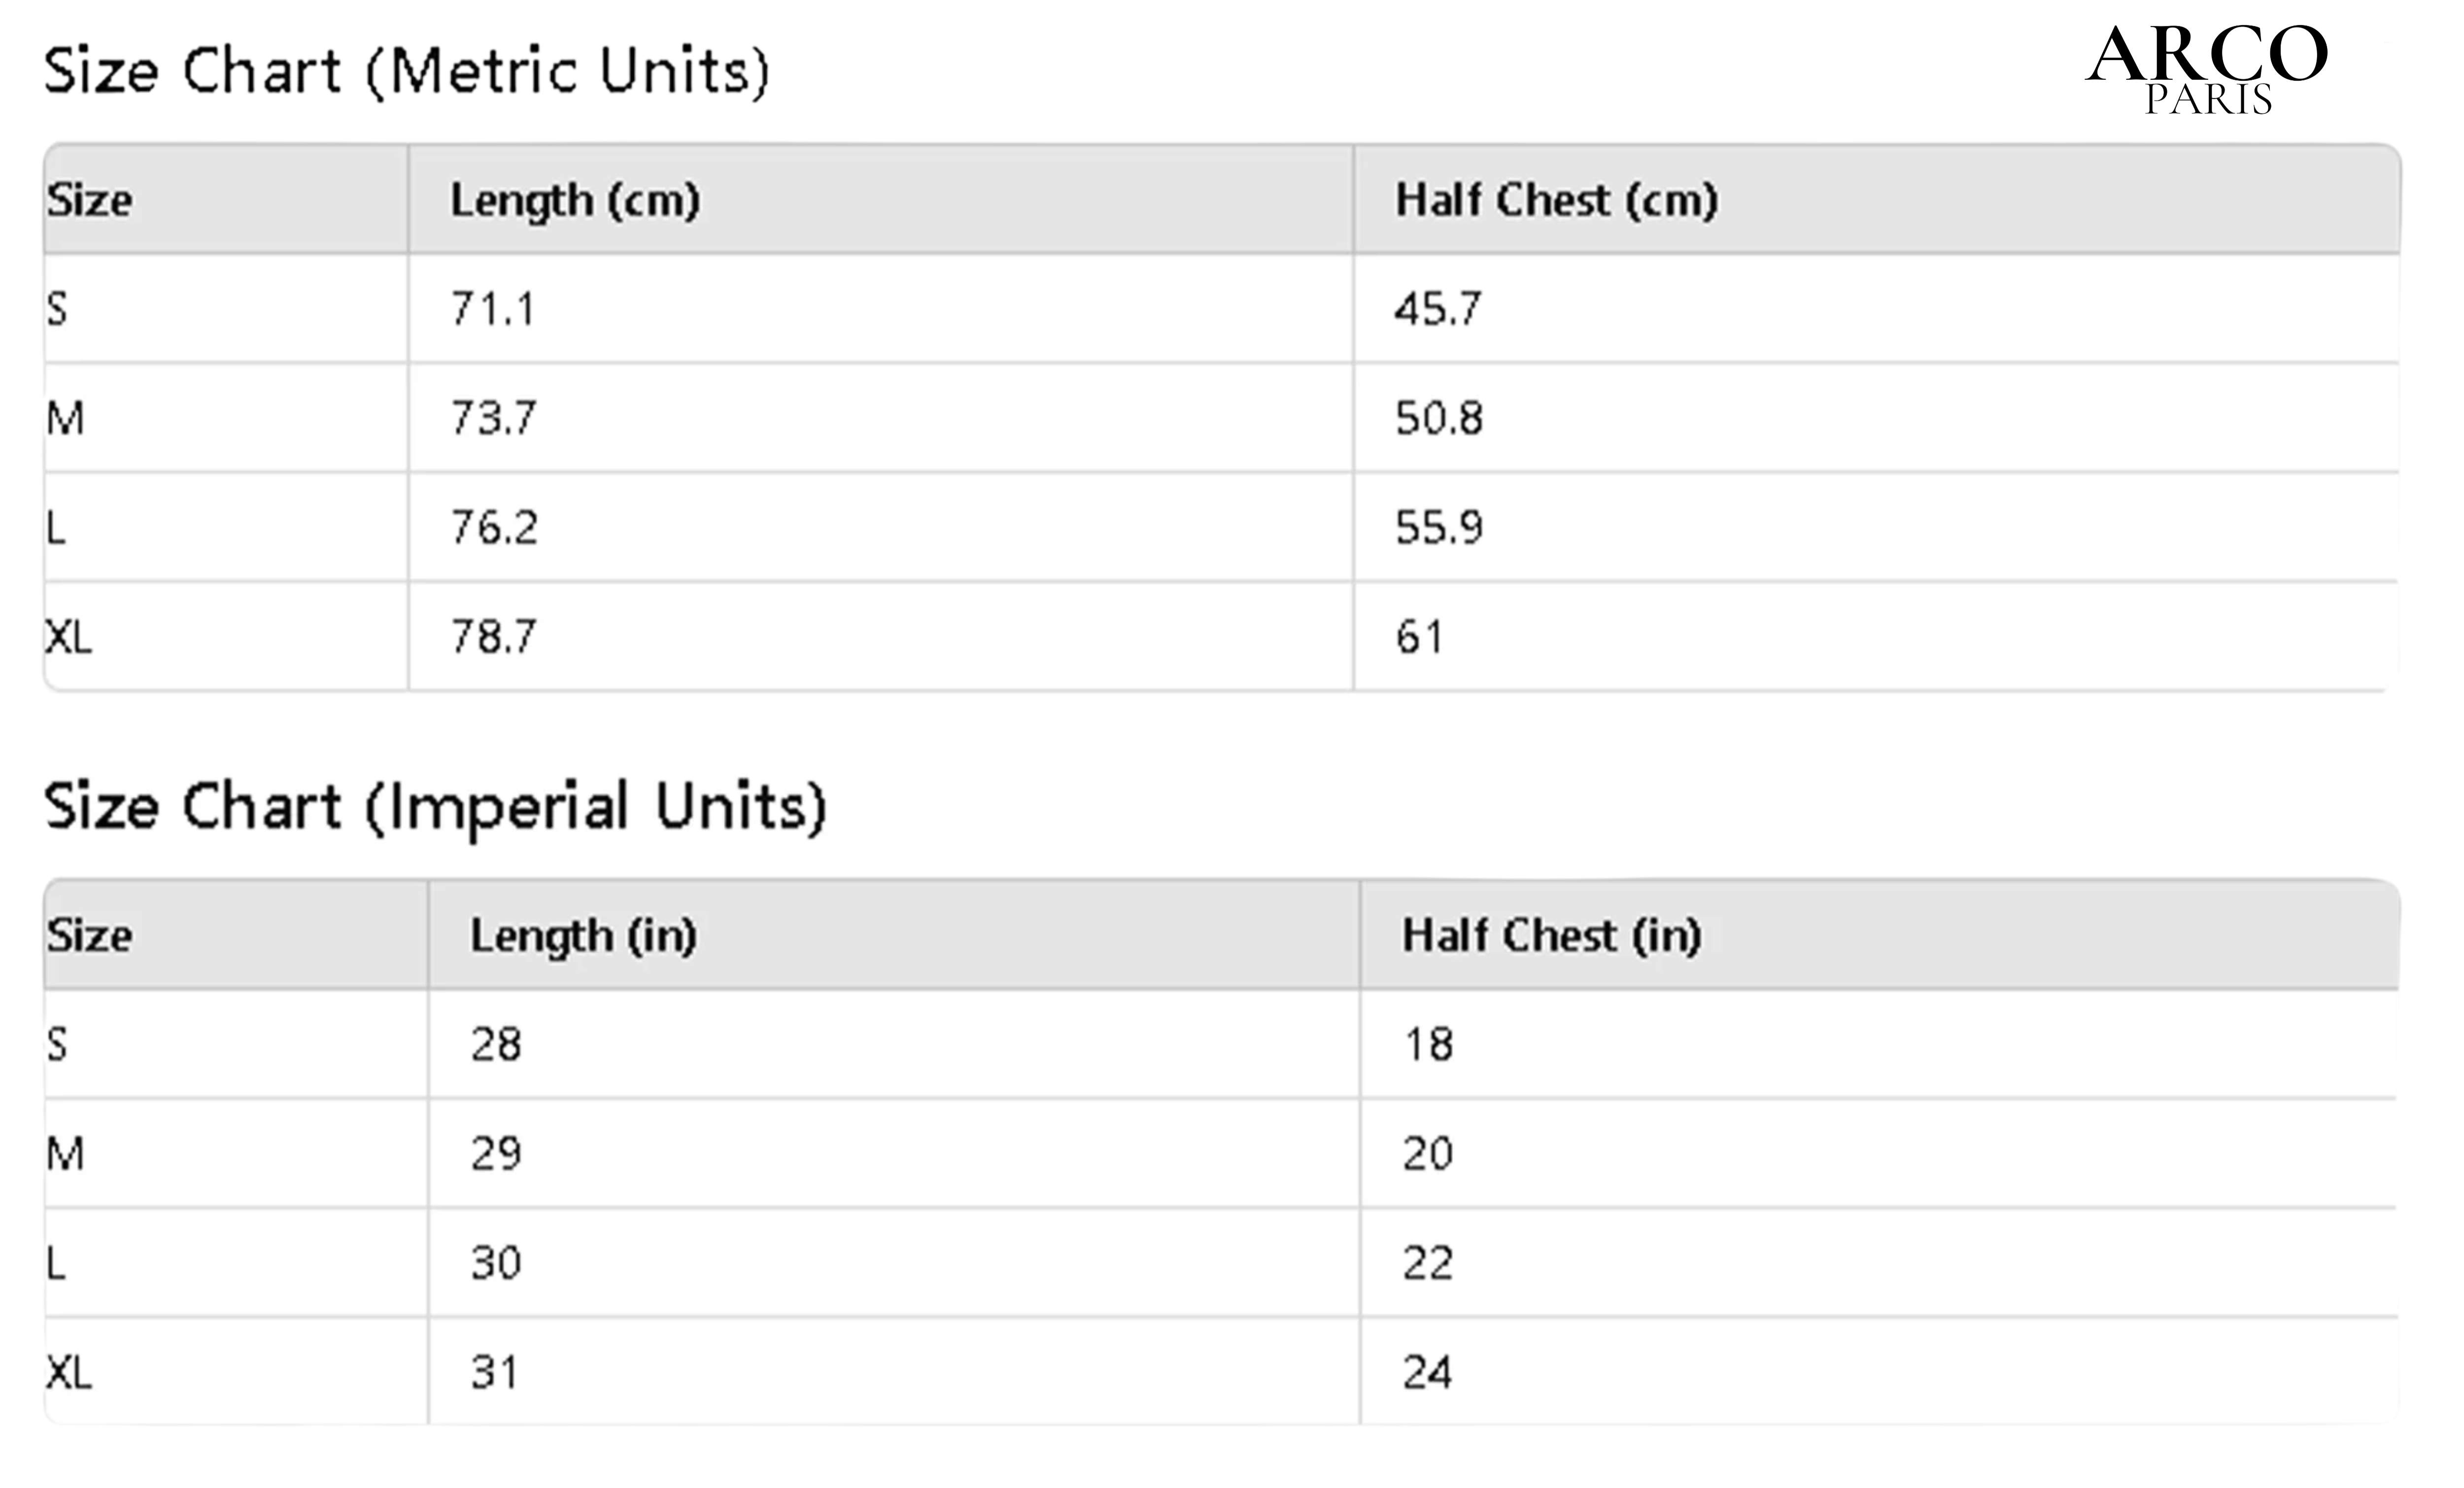Click the Size Chart (Imperial Units) heading
The height and width of the screenshot is (1488, 2464).
(435, 807)
